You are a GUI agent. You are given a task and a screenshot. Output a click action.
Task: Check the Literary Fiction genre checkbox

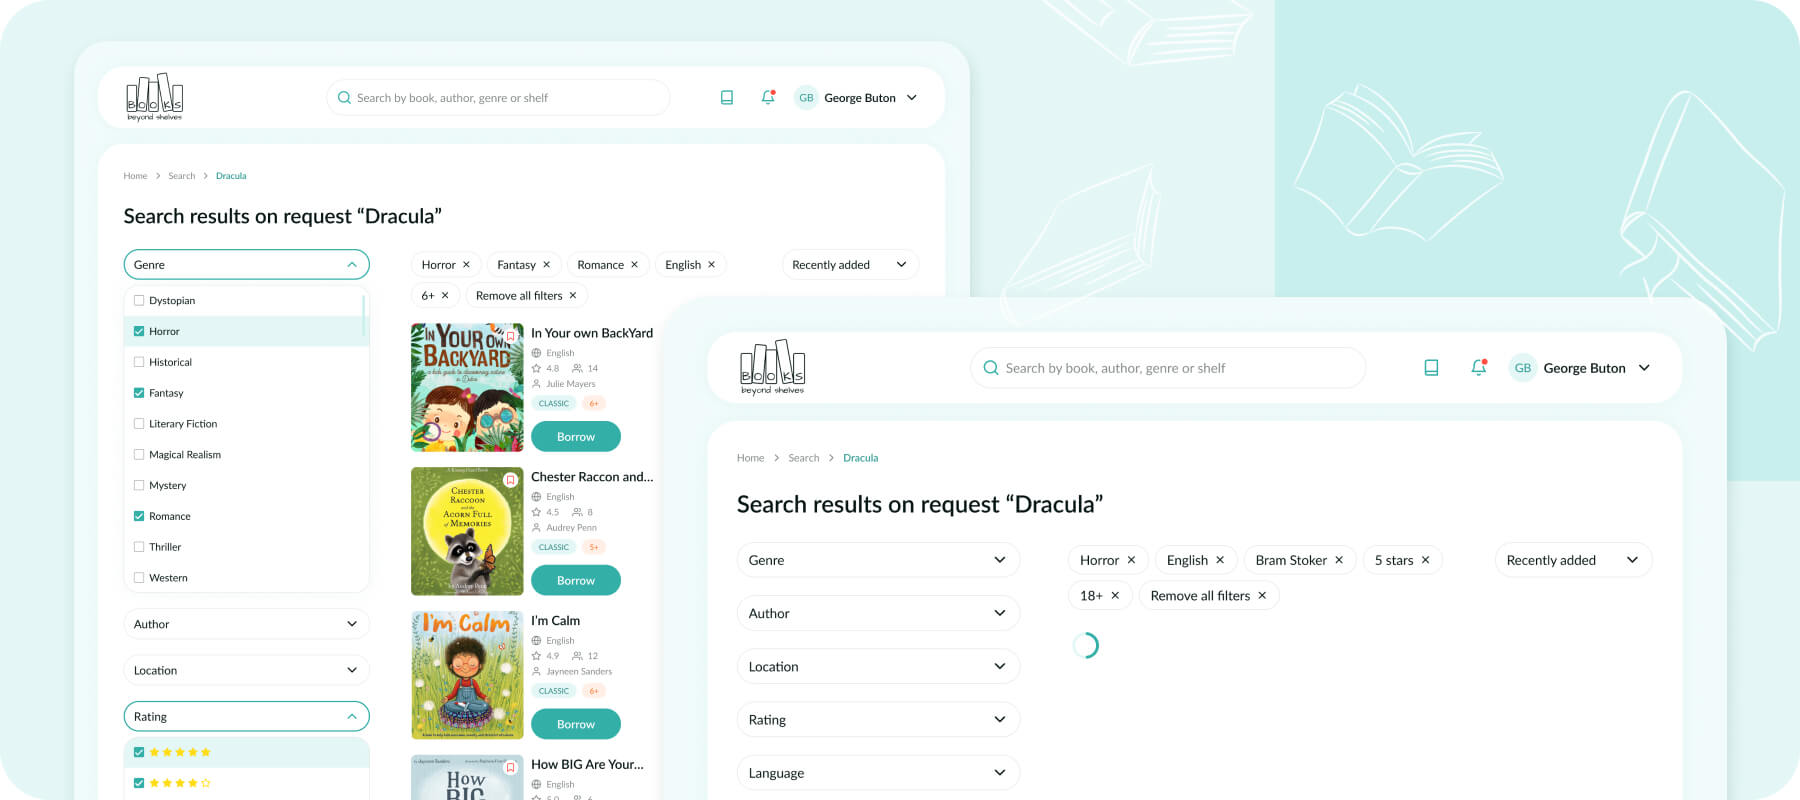pyautogui.click(x=139, y=424)
